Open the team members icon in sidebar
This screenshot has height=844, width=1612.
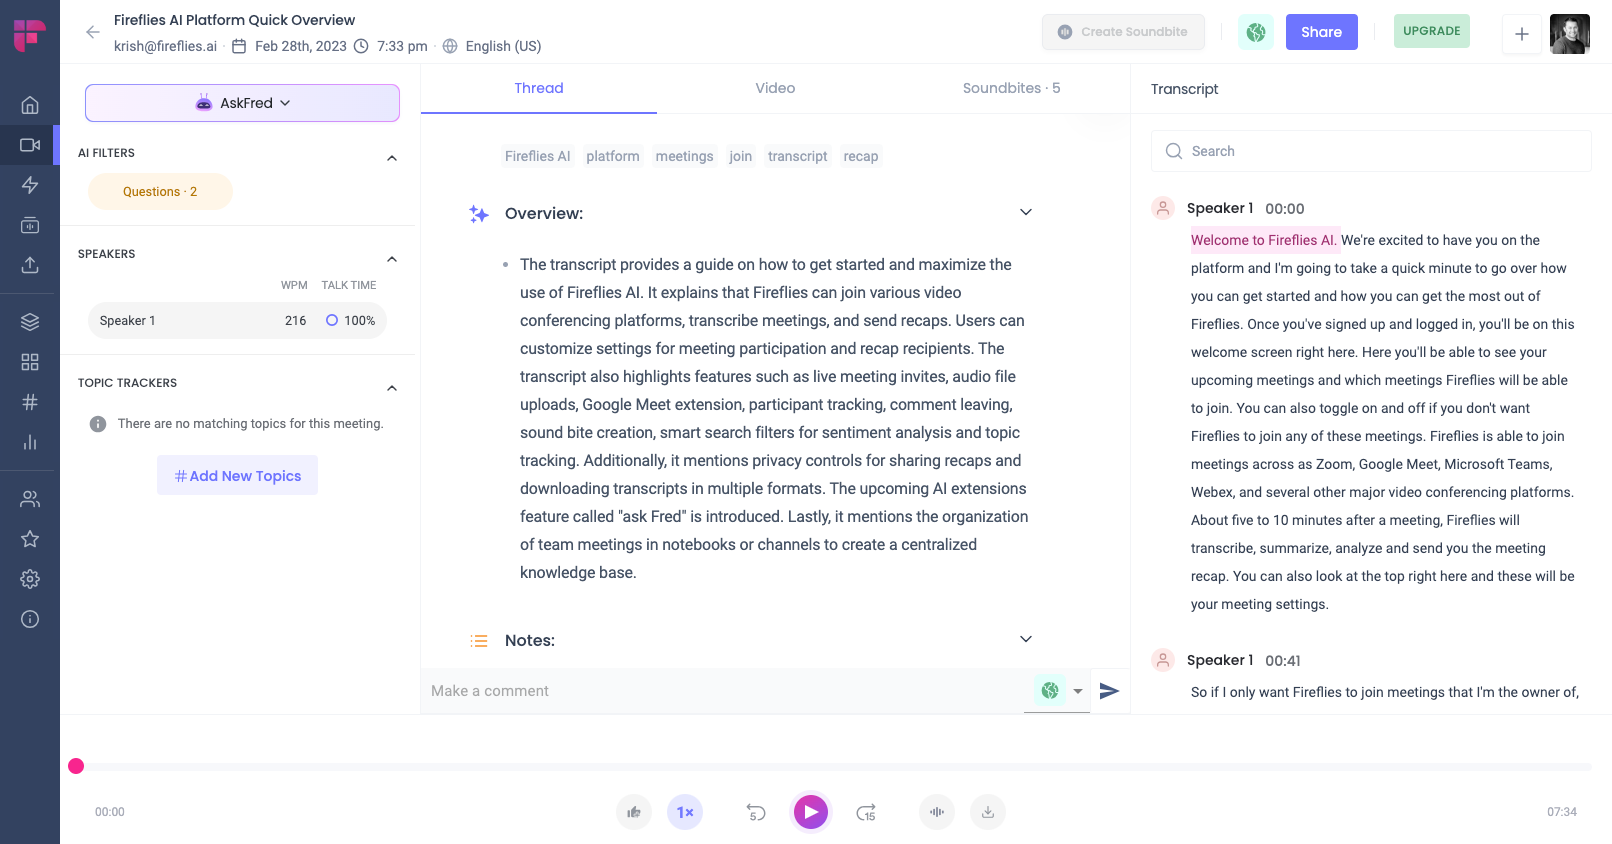30,499
